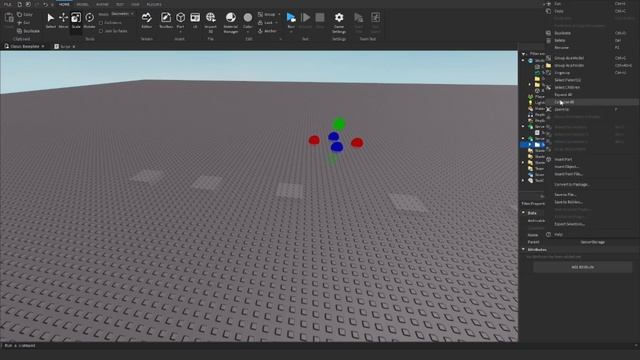The width and height of the screenshot is (640, 360).
Task: Click Lock in Edit section
Action: pyautogui.click(x=265, y=23)
